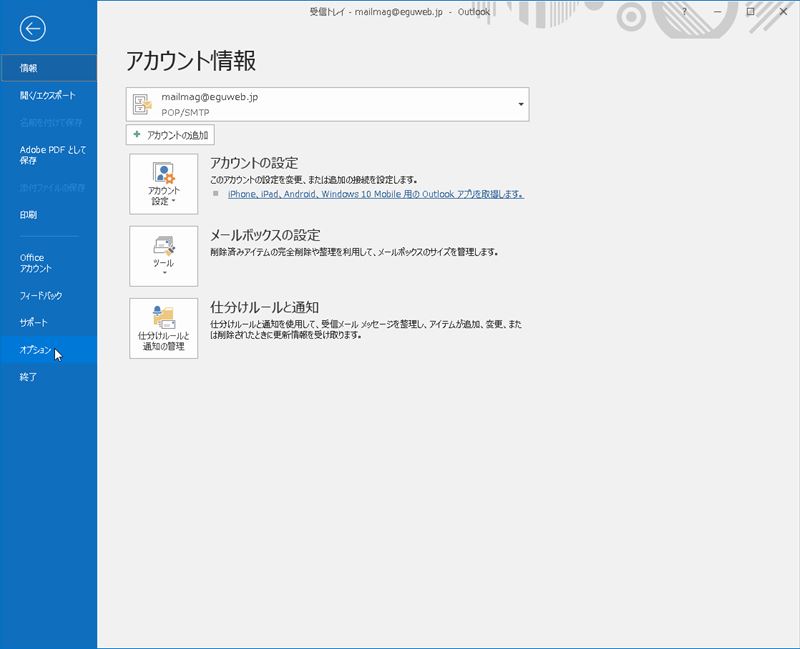Open 開く/エクスポート in the sidebar
This screenshot has height=649, width=800.
(47, 96)
